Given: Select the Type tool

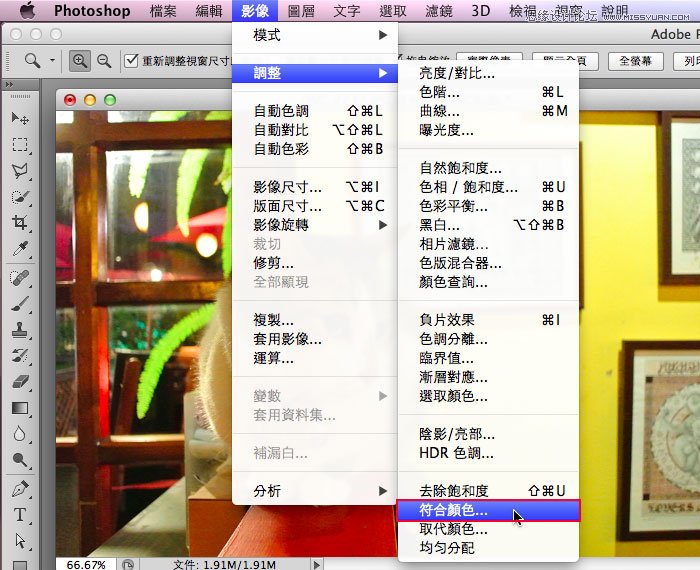Looking at the screenshot, I should [x=20, y=515].
